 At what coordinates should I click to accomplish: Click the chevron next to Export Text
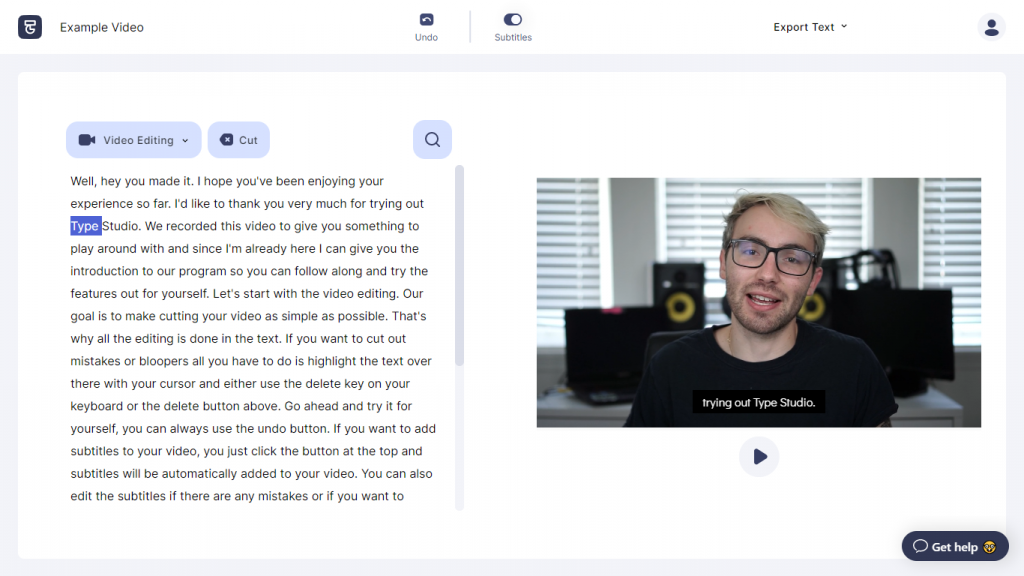(x=844, y=26)
